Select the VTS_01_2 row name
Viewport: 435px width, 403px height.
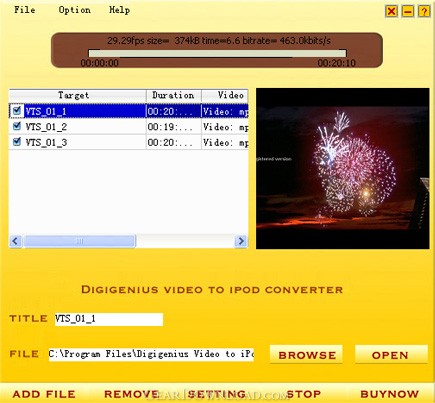point(46,127)
